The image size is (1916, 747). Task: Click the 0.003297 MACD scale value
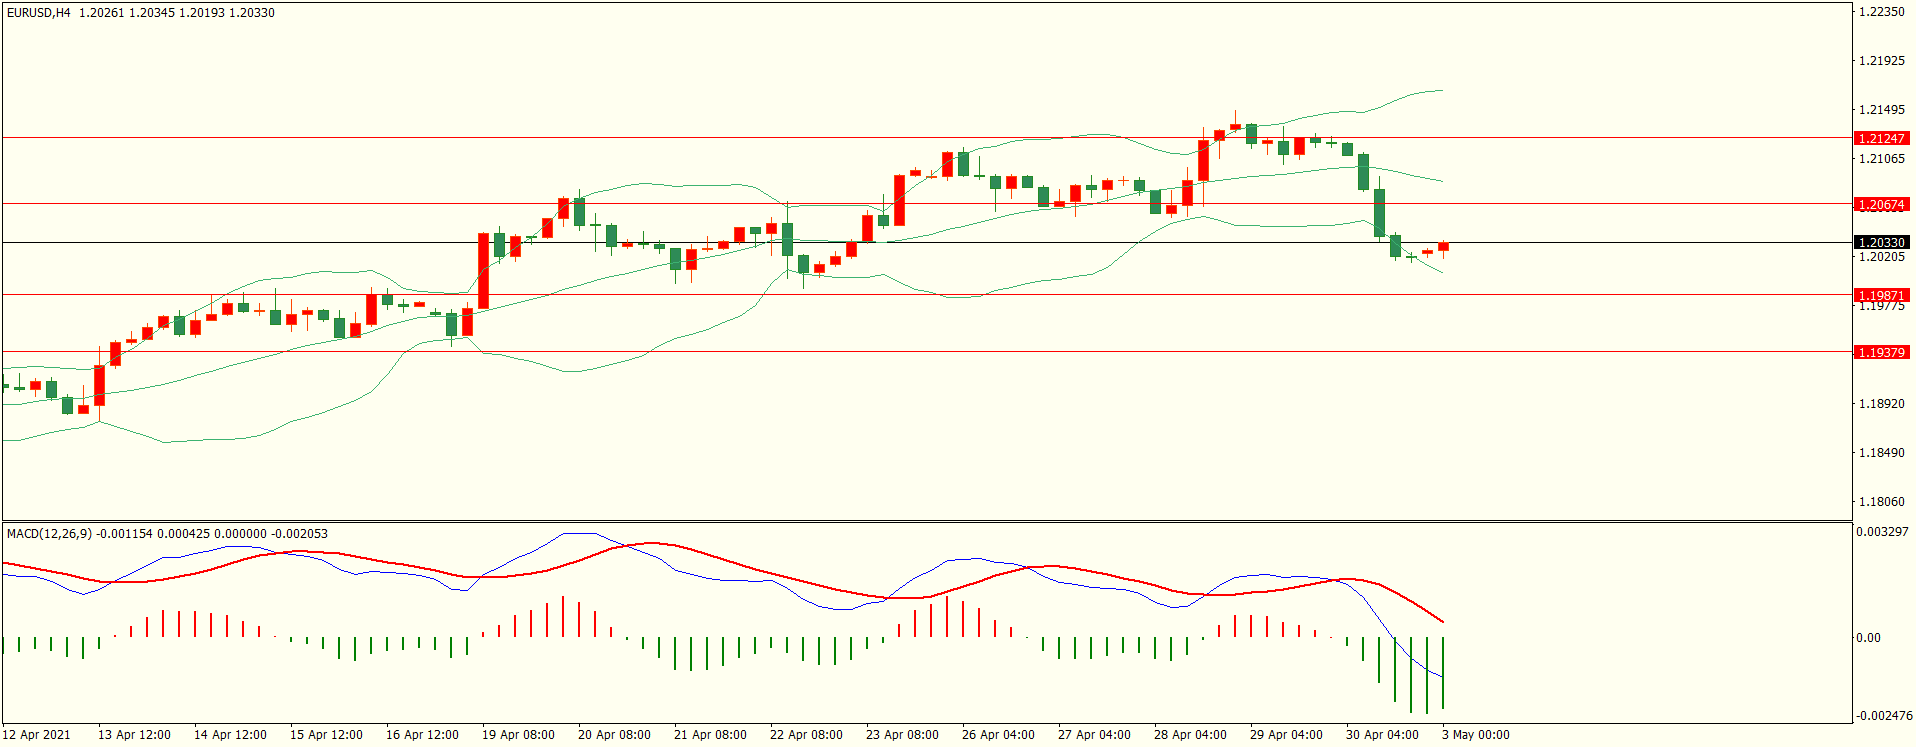1882,532
